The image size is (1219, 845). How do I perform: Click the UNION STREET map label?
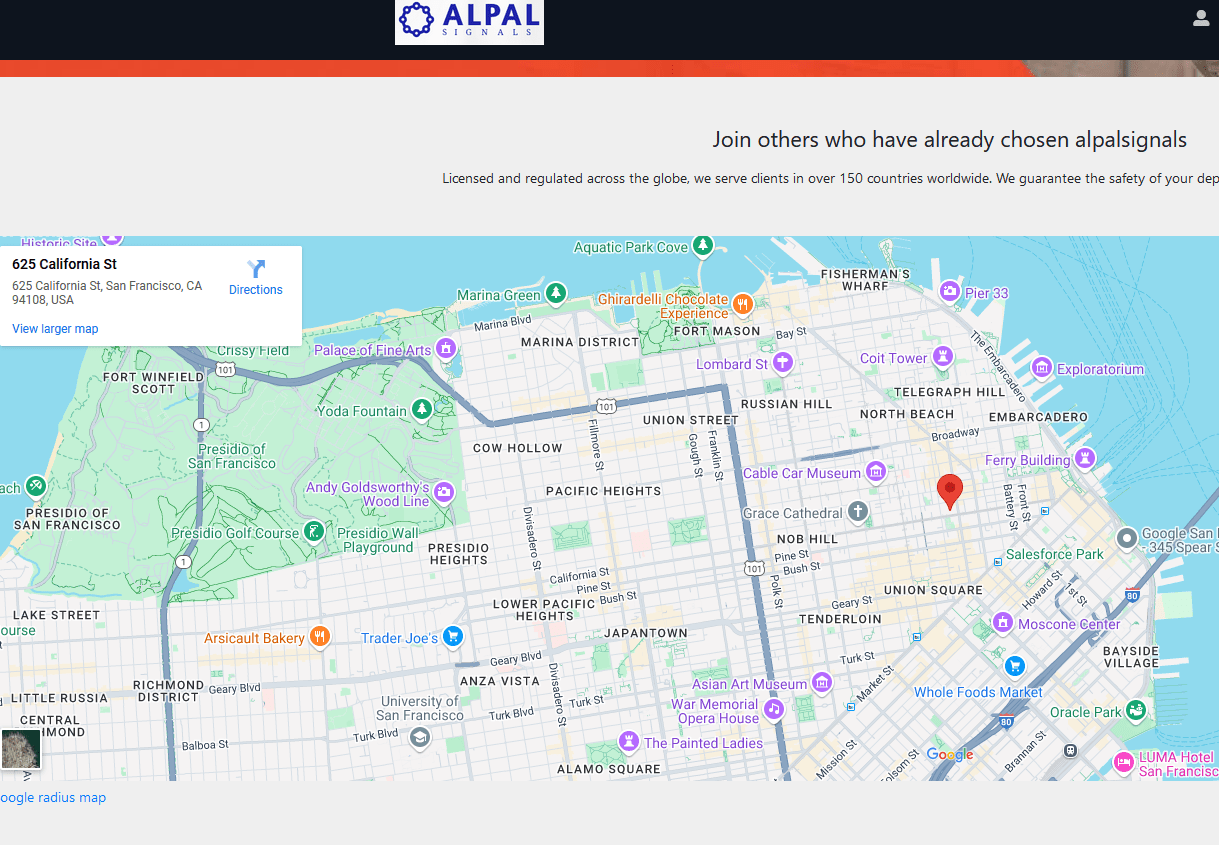click(x=690, y=420)
